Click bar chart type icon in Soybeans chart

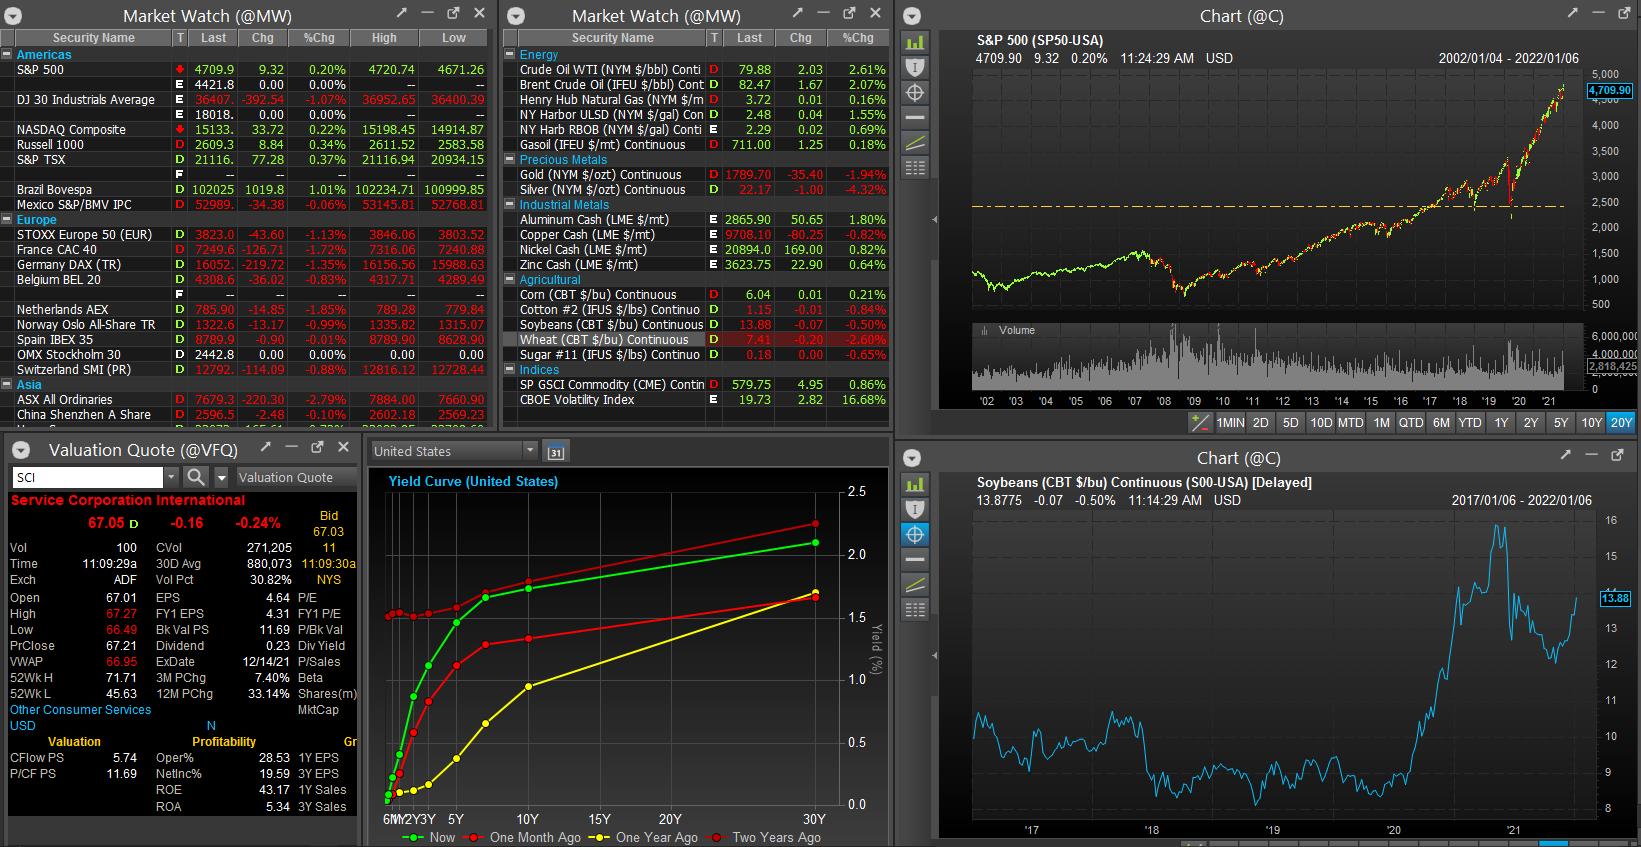click(914, 484)
